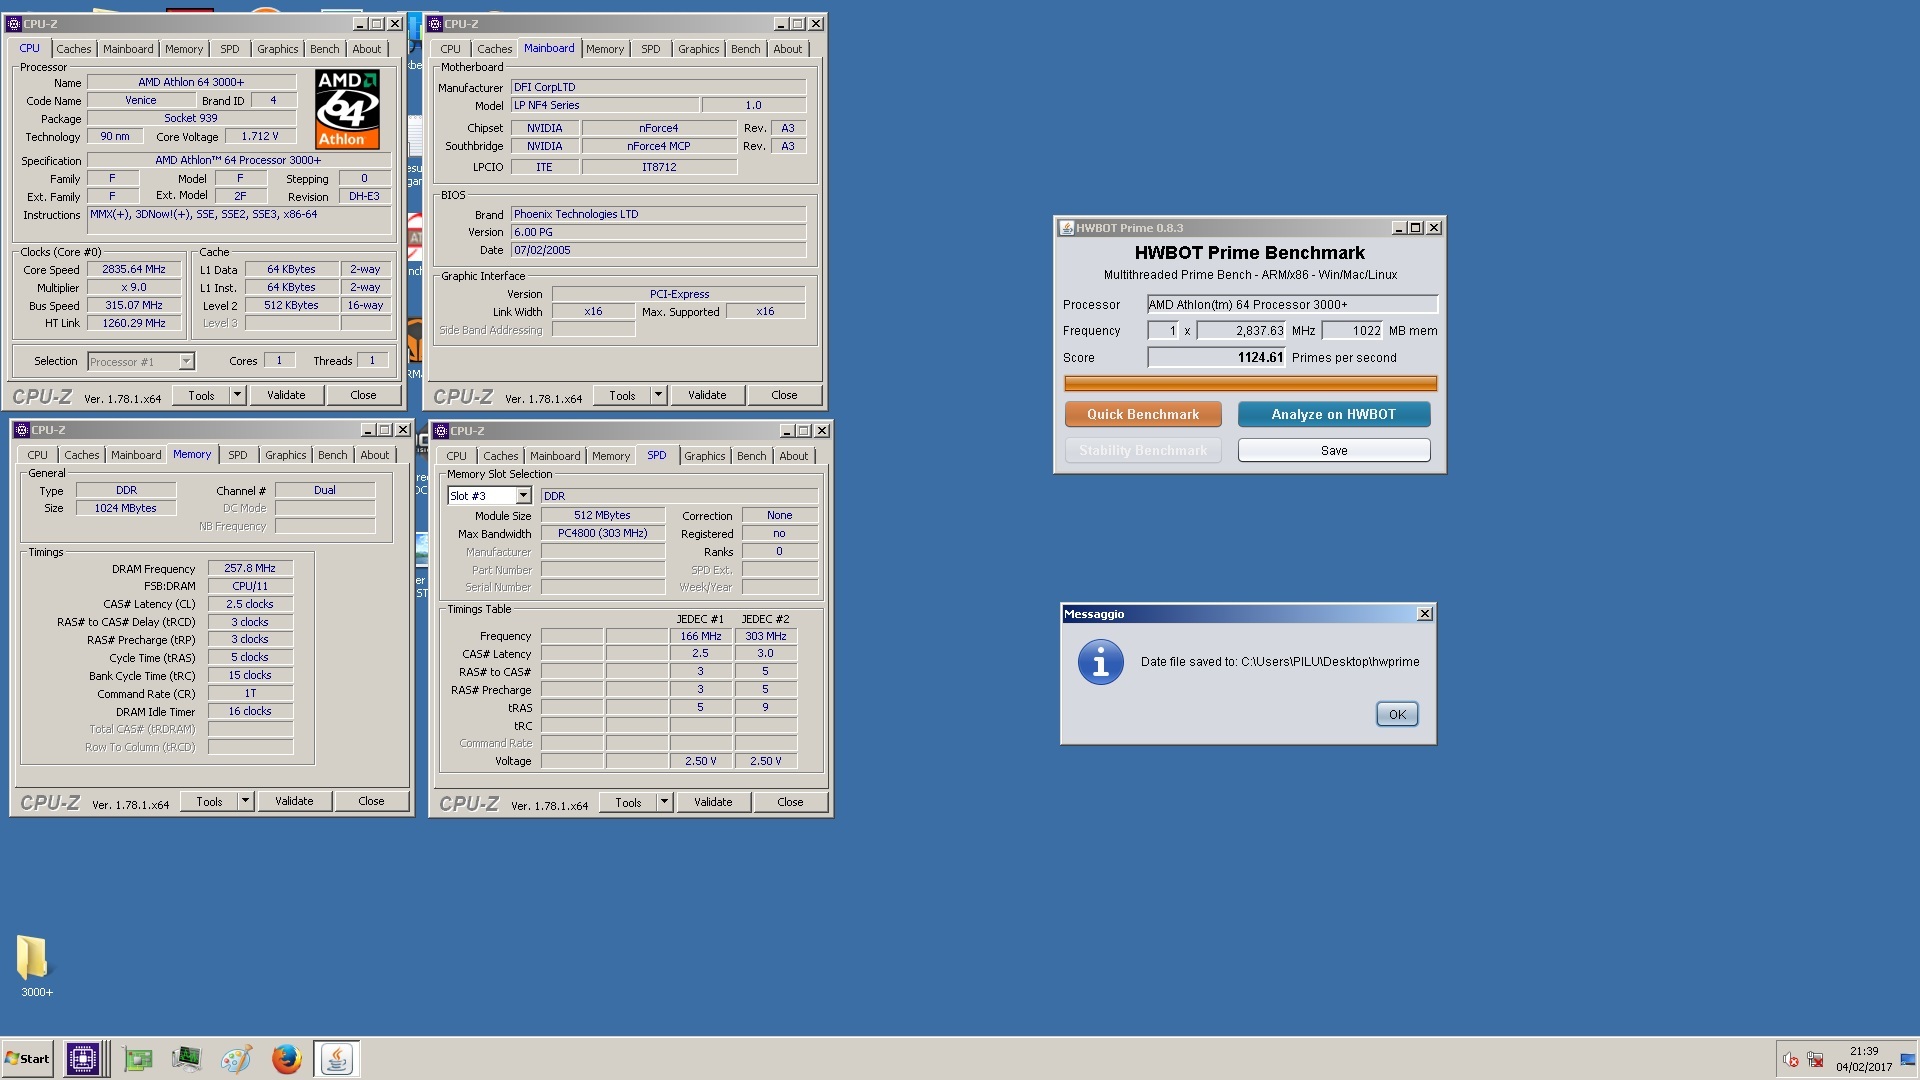Open Bench tab in CPU window
The image size is (1920, 1080).
click(x=324, y=49)
